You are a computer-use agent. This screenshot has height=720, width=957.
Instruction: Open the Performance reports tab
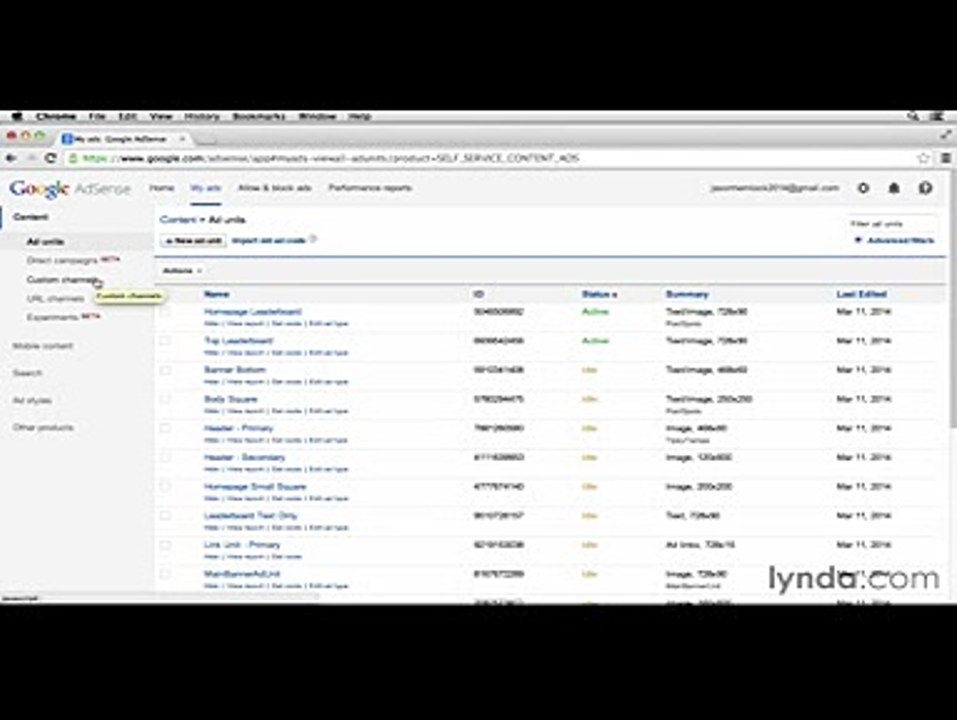(370, 188)
